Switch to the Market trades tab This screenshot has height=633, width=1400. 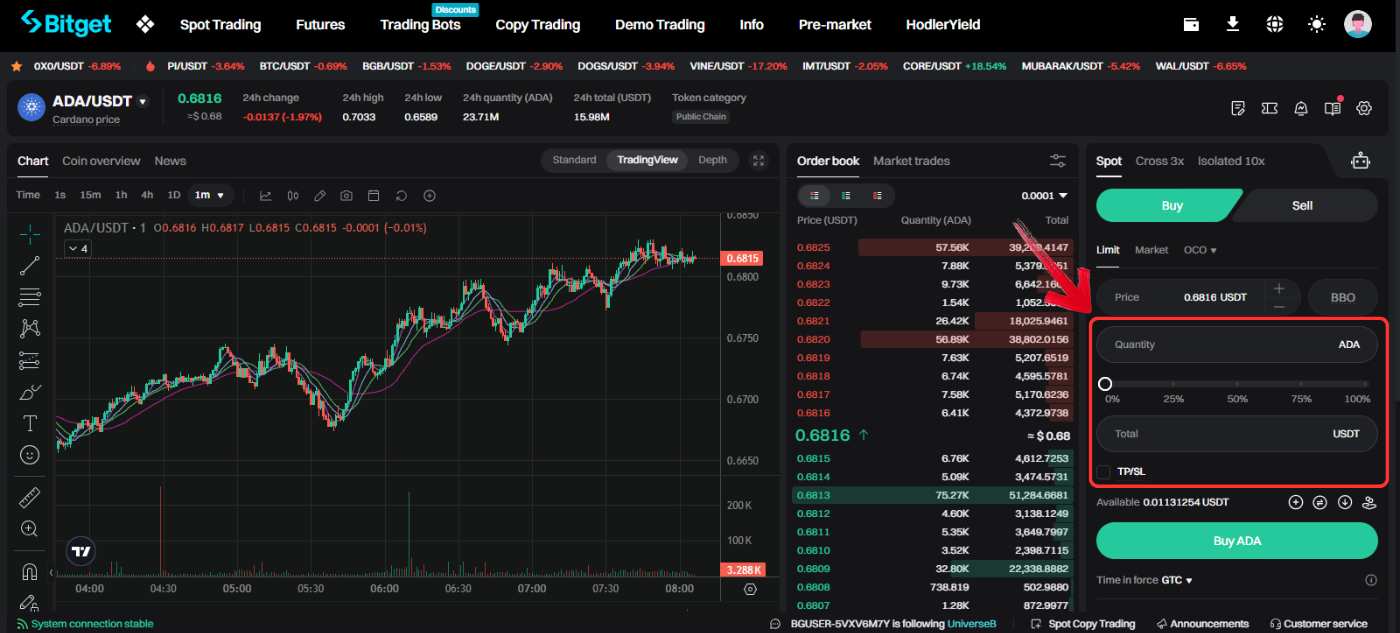click(911, 160)
